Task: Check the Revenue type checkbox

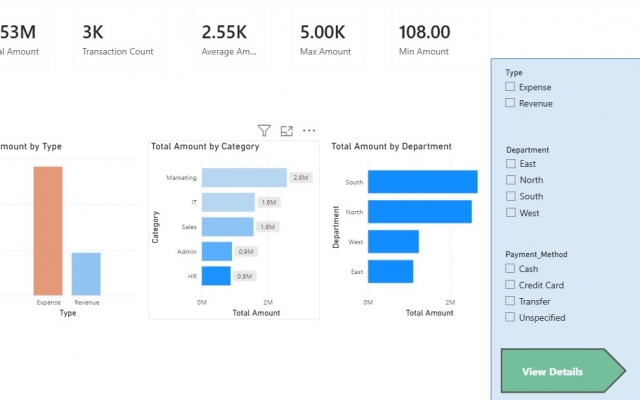Action: coord(510,103)
